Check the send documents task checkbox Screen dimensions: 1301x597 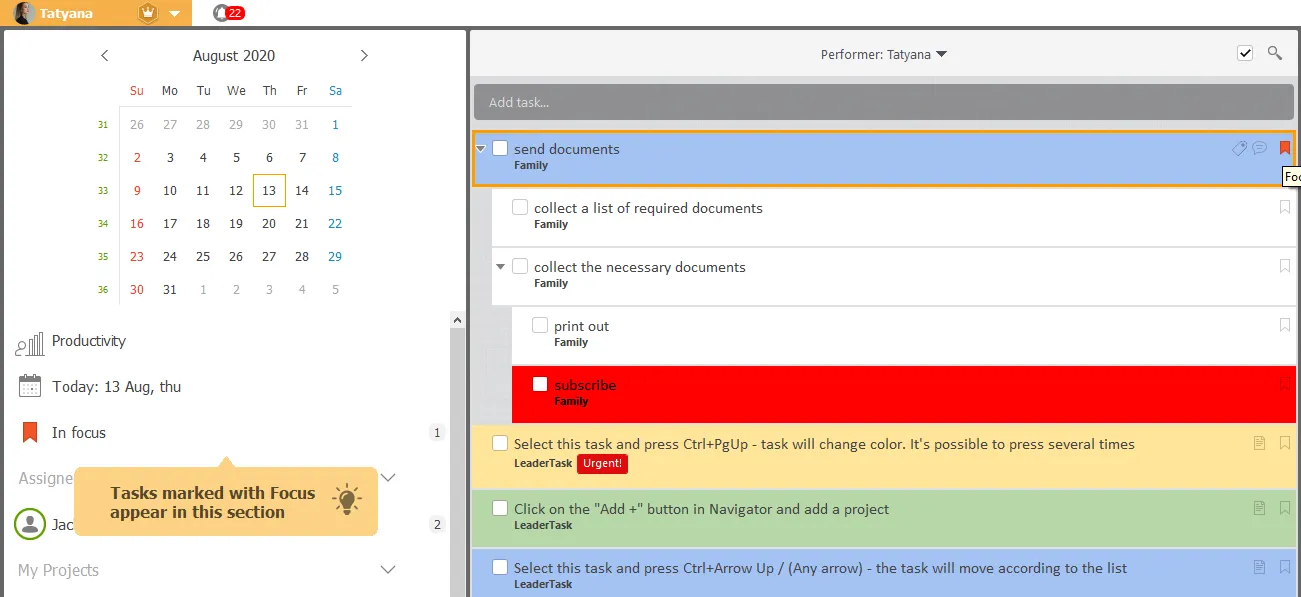(500, 148)
